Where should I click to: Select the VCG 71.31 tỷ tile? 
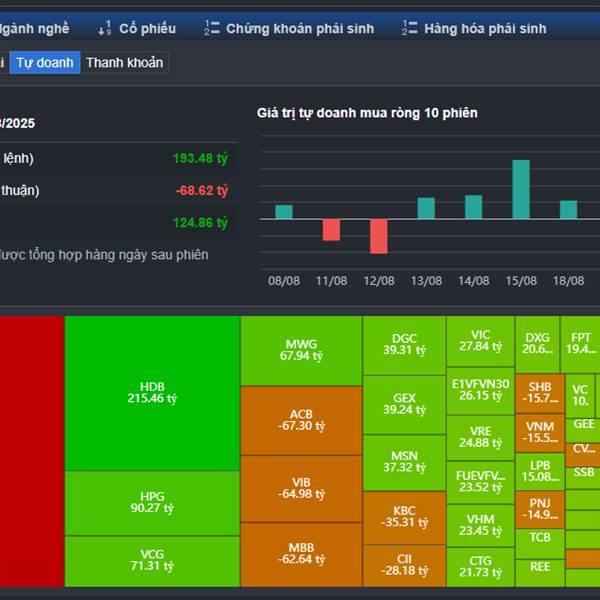[152, 561]
